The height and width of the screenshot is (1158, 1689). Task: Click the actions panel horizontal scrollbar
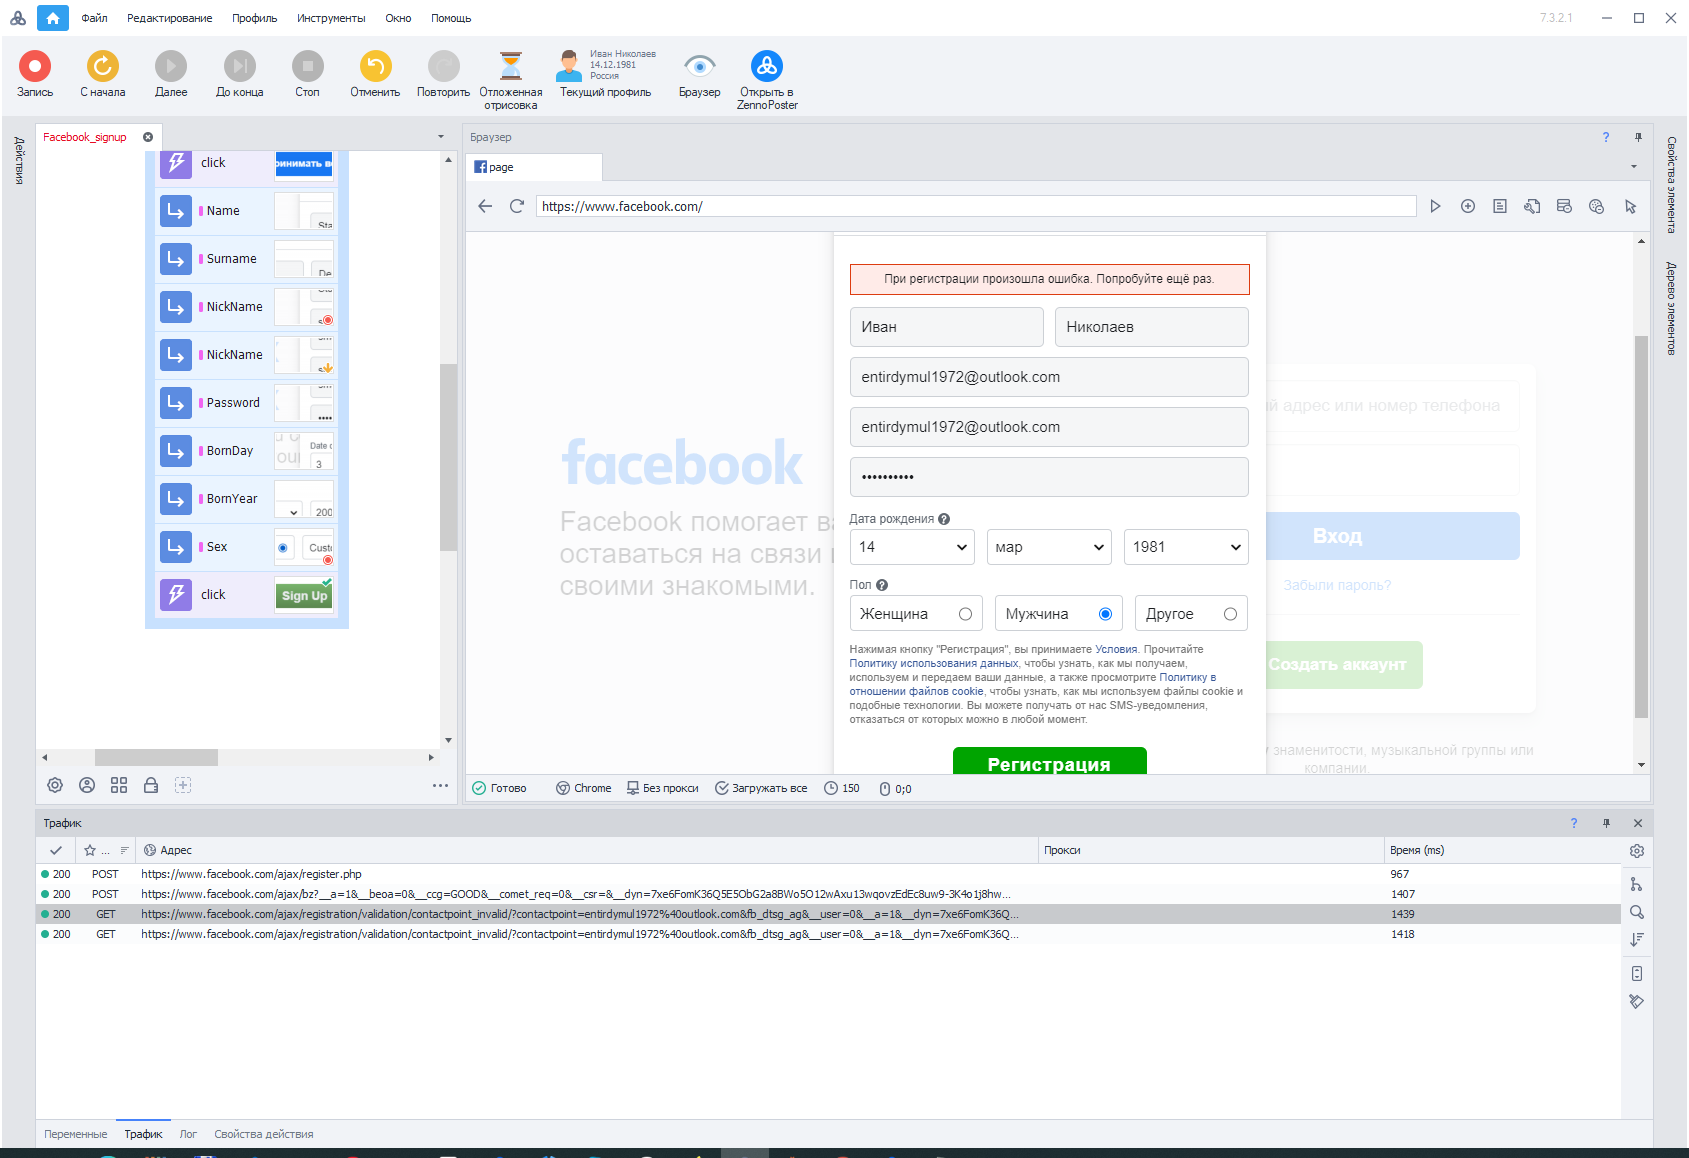pos(156,757)
